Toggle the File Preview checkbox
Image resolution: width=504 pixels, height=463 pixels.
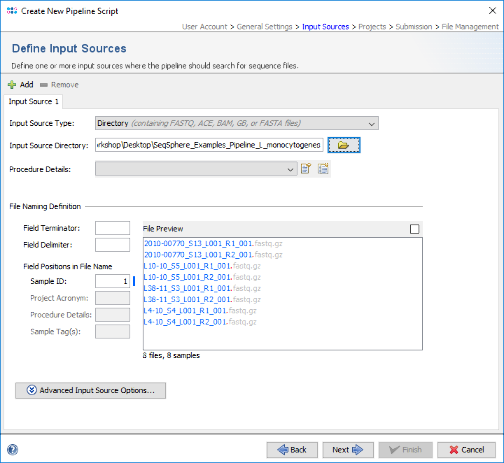tap(414, 229)
